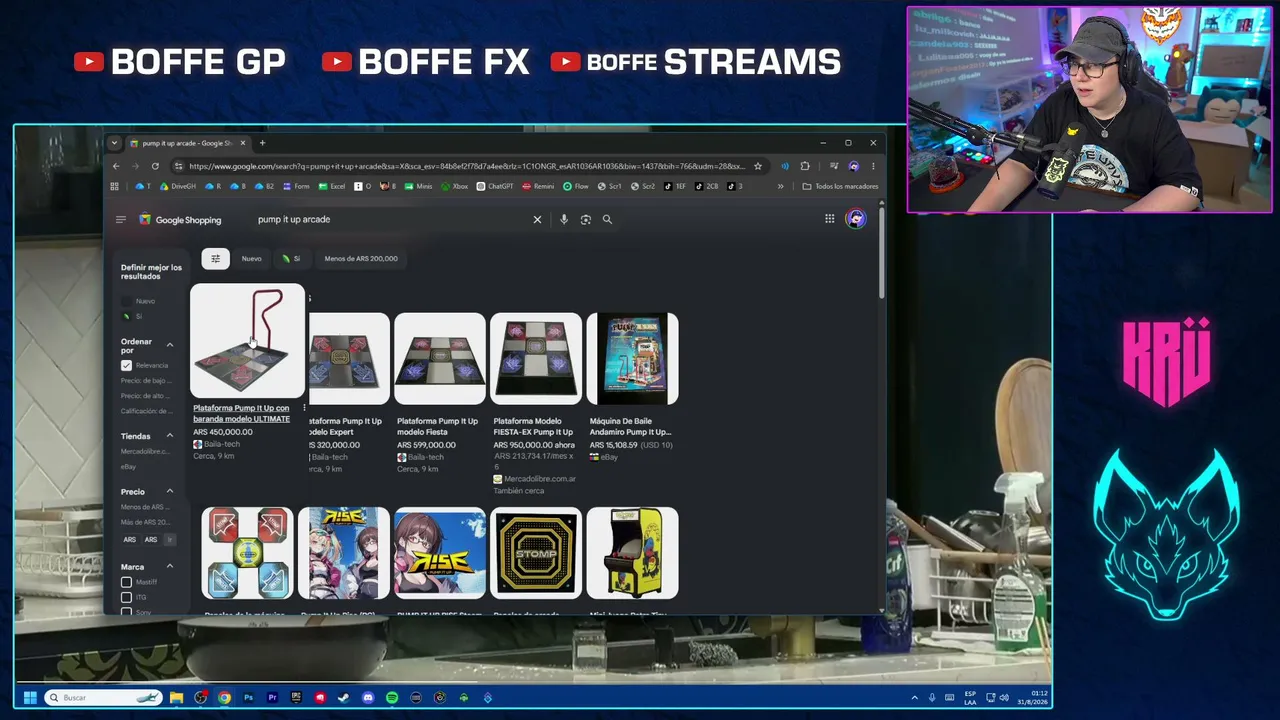
Task: Reload the Google Shopping page
Action: 155,166
